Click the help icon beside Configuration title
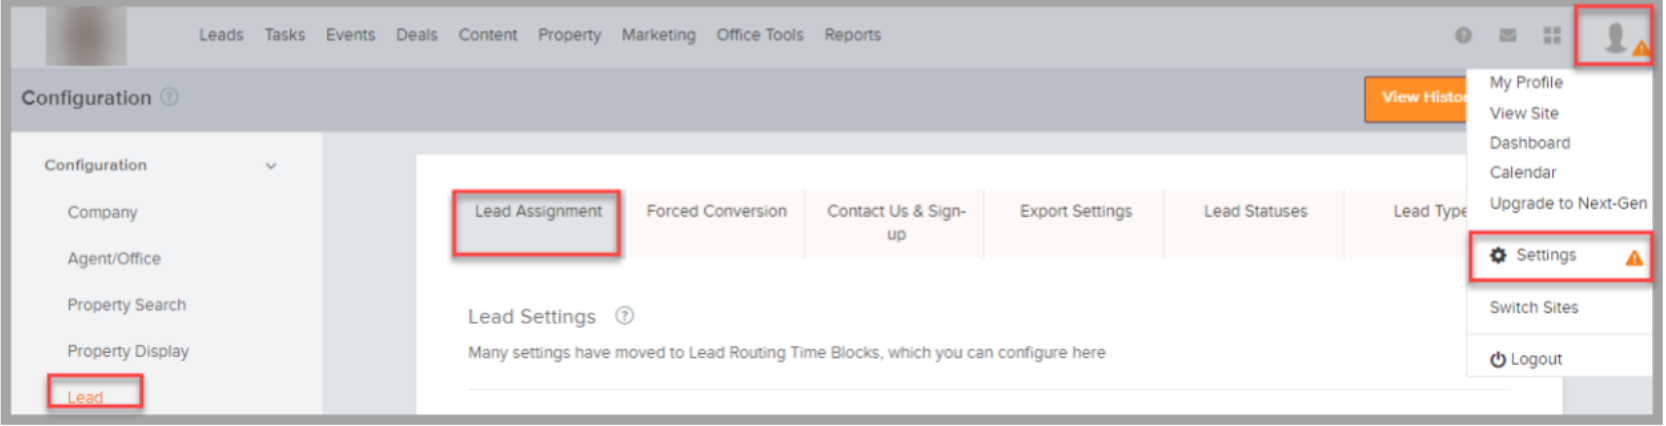The image size is (1666, 426). coord(170,97)
